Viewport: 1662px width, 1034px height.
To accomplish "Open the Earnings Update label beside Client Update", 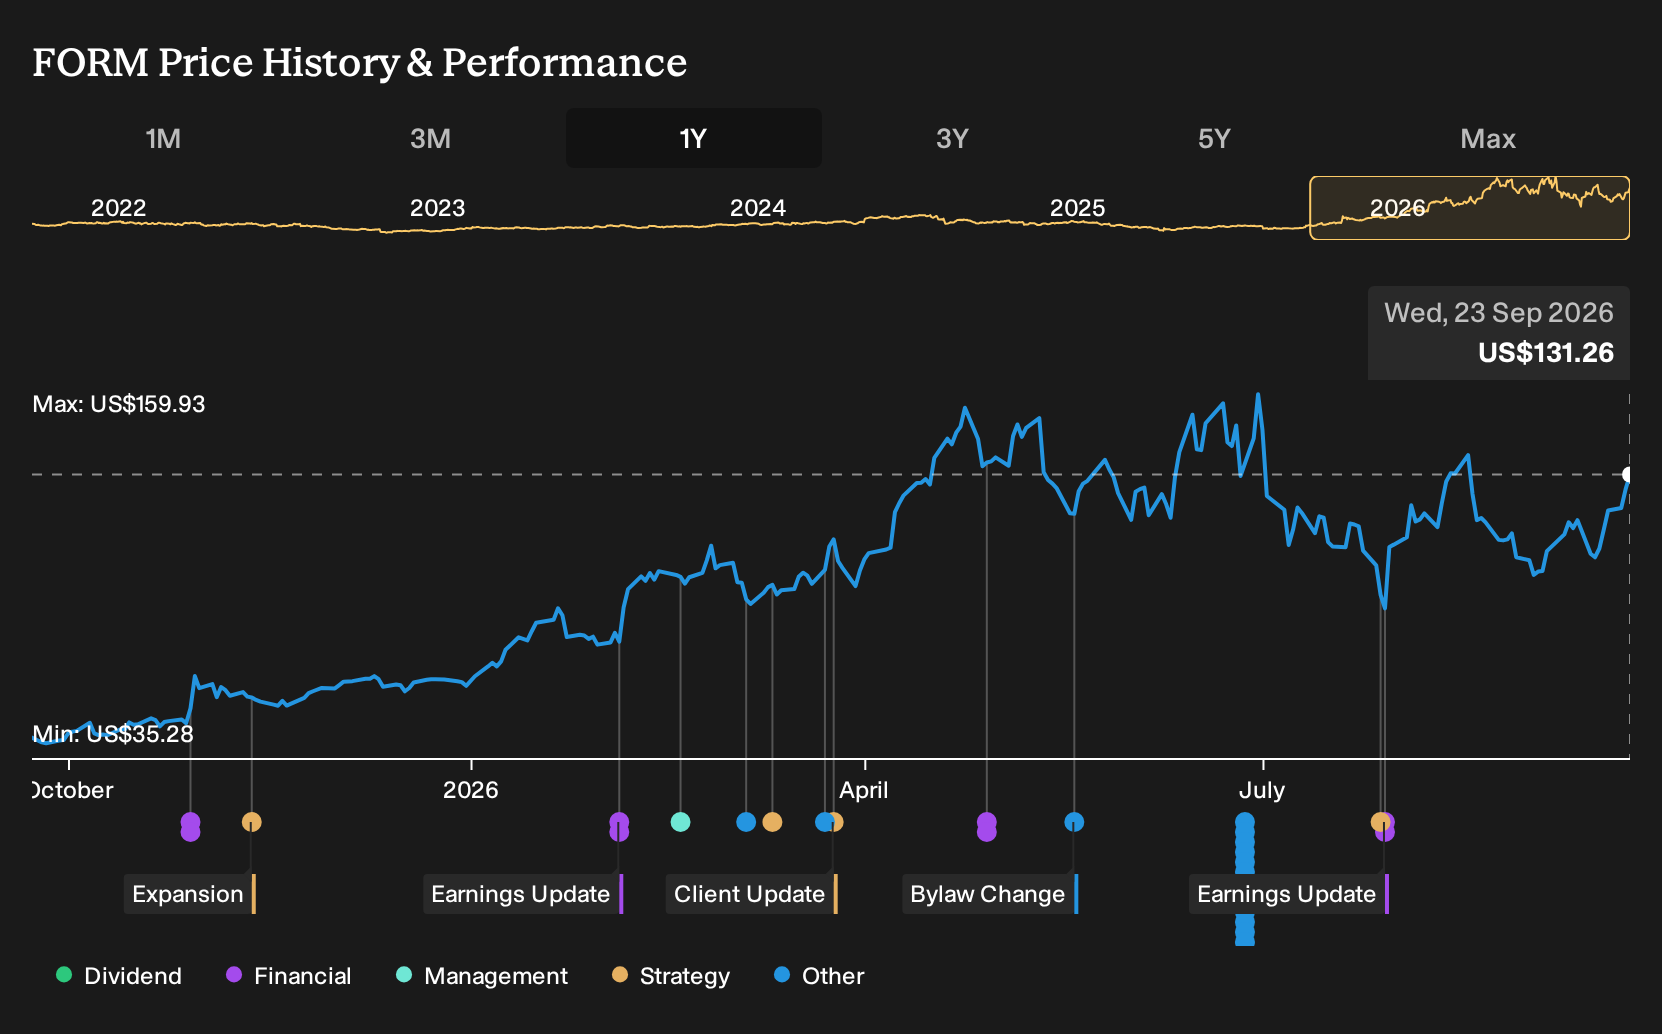I will (523, 894).
